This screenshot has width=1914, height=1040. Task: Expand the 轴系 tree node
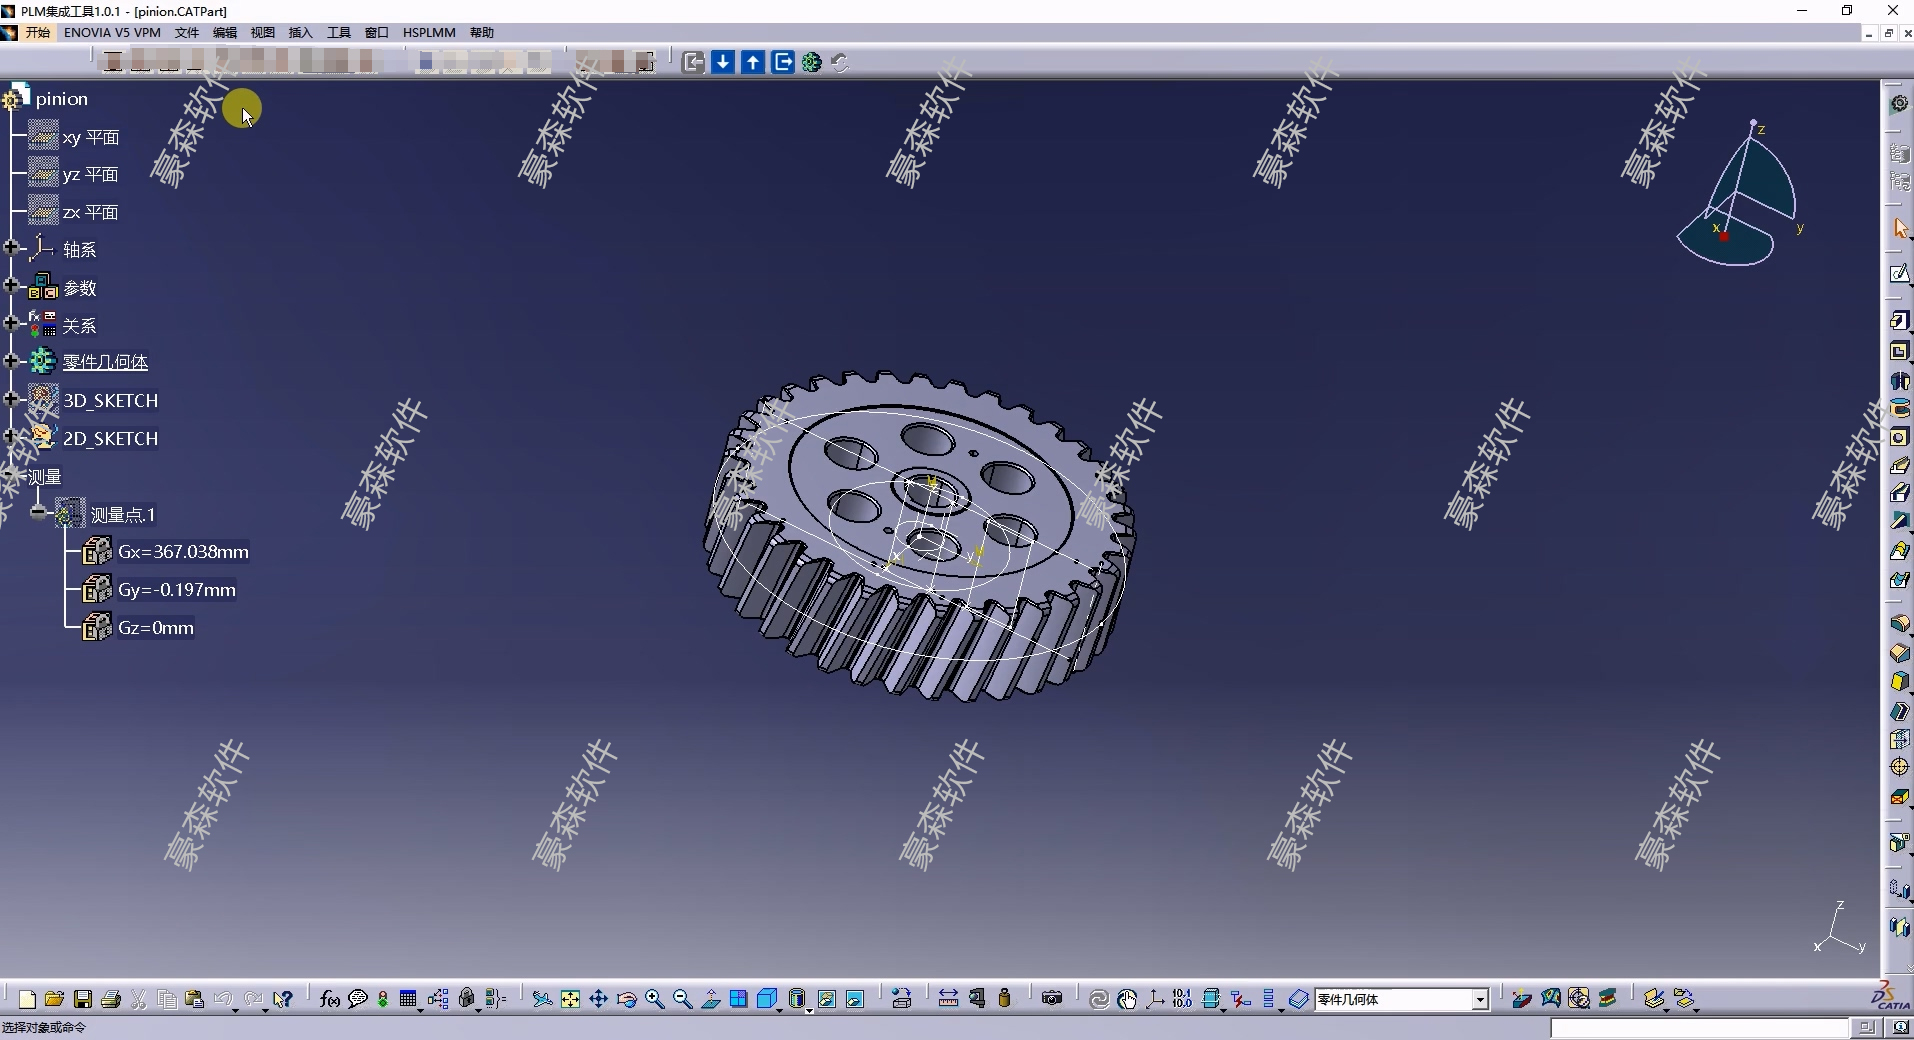pos(11,247)
